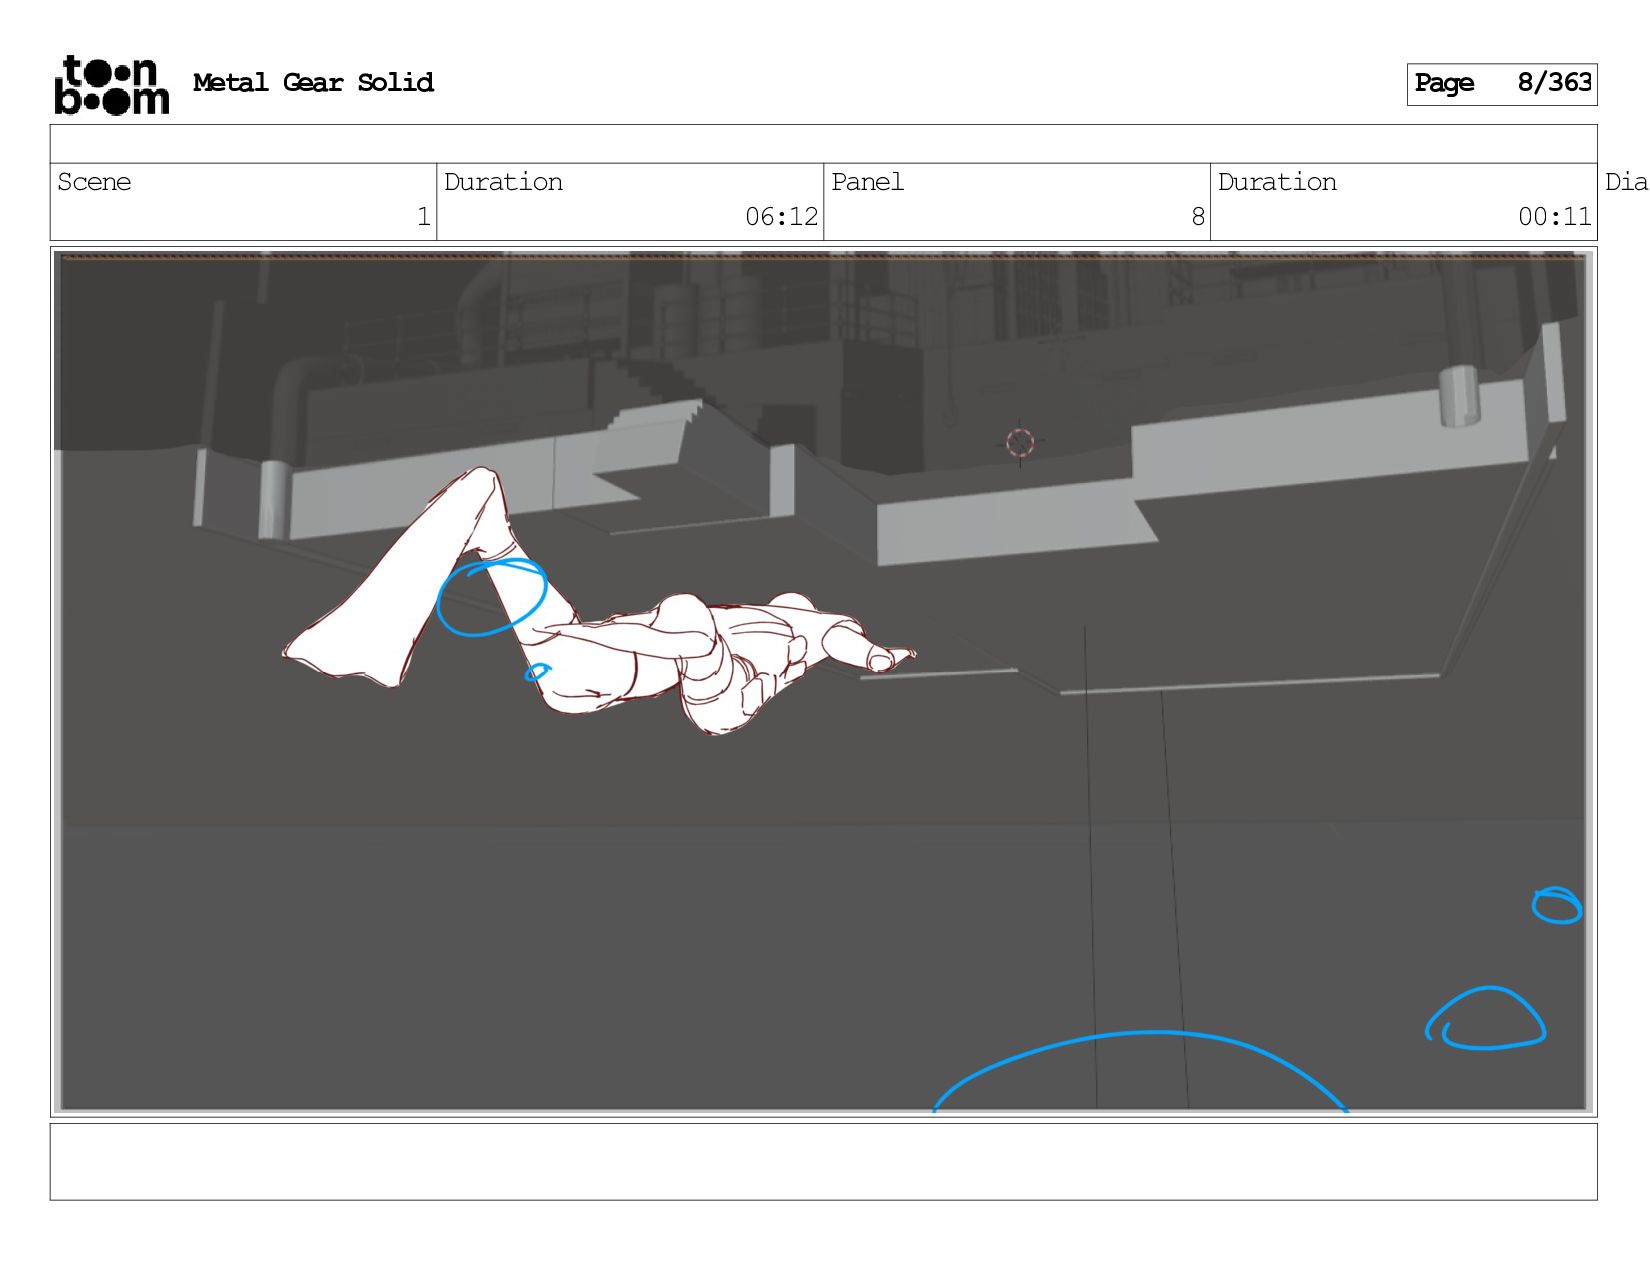Image resolution: width=1650 pixels, height=1275 pixels.
Task: Click the scene duration value '06:12'
Action: 781,217
